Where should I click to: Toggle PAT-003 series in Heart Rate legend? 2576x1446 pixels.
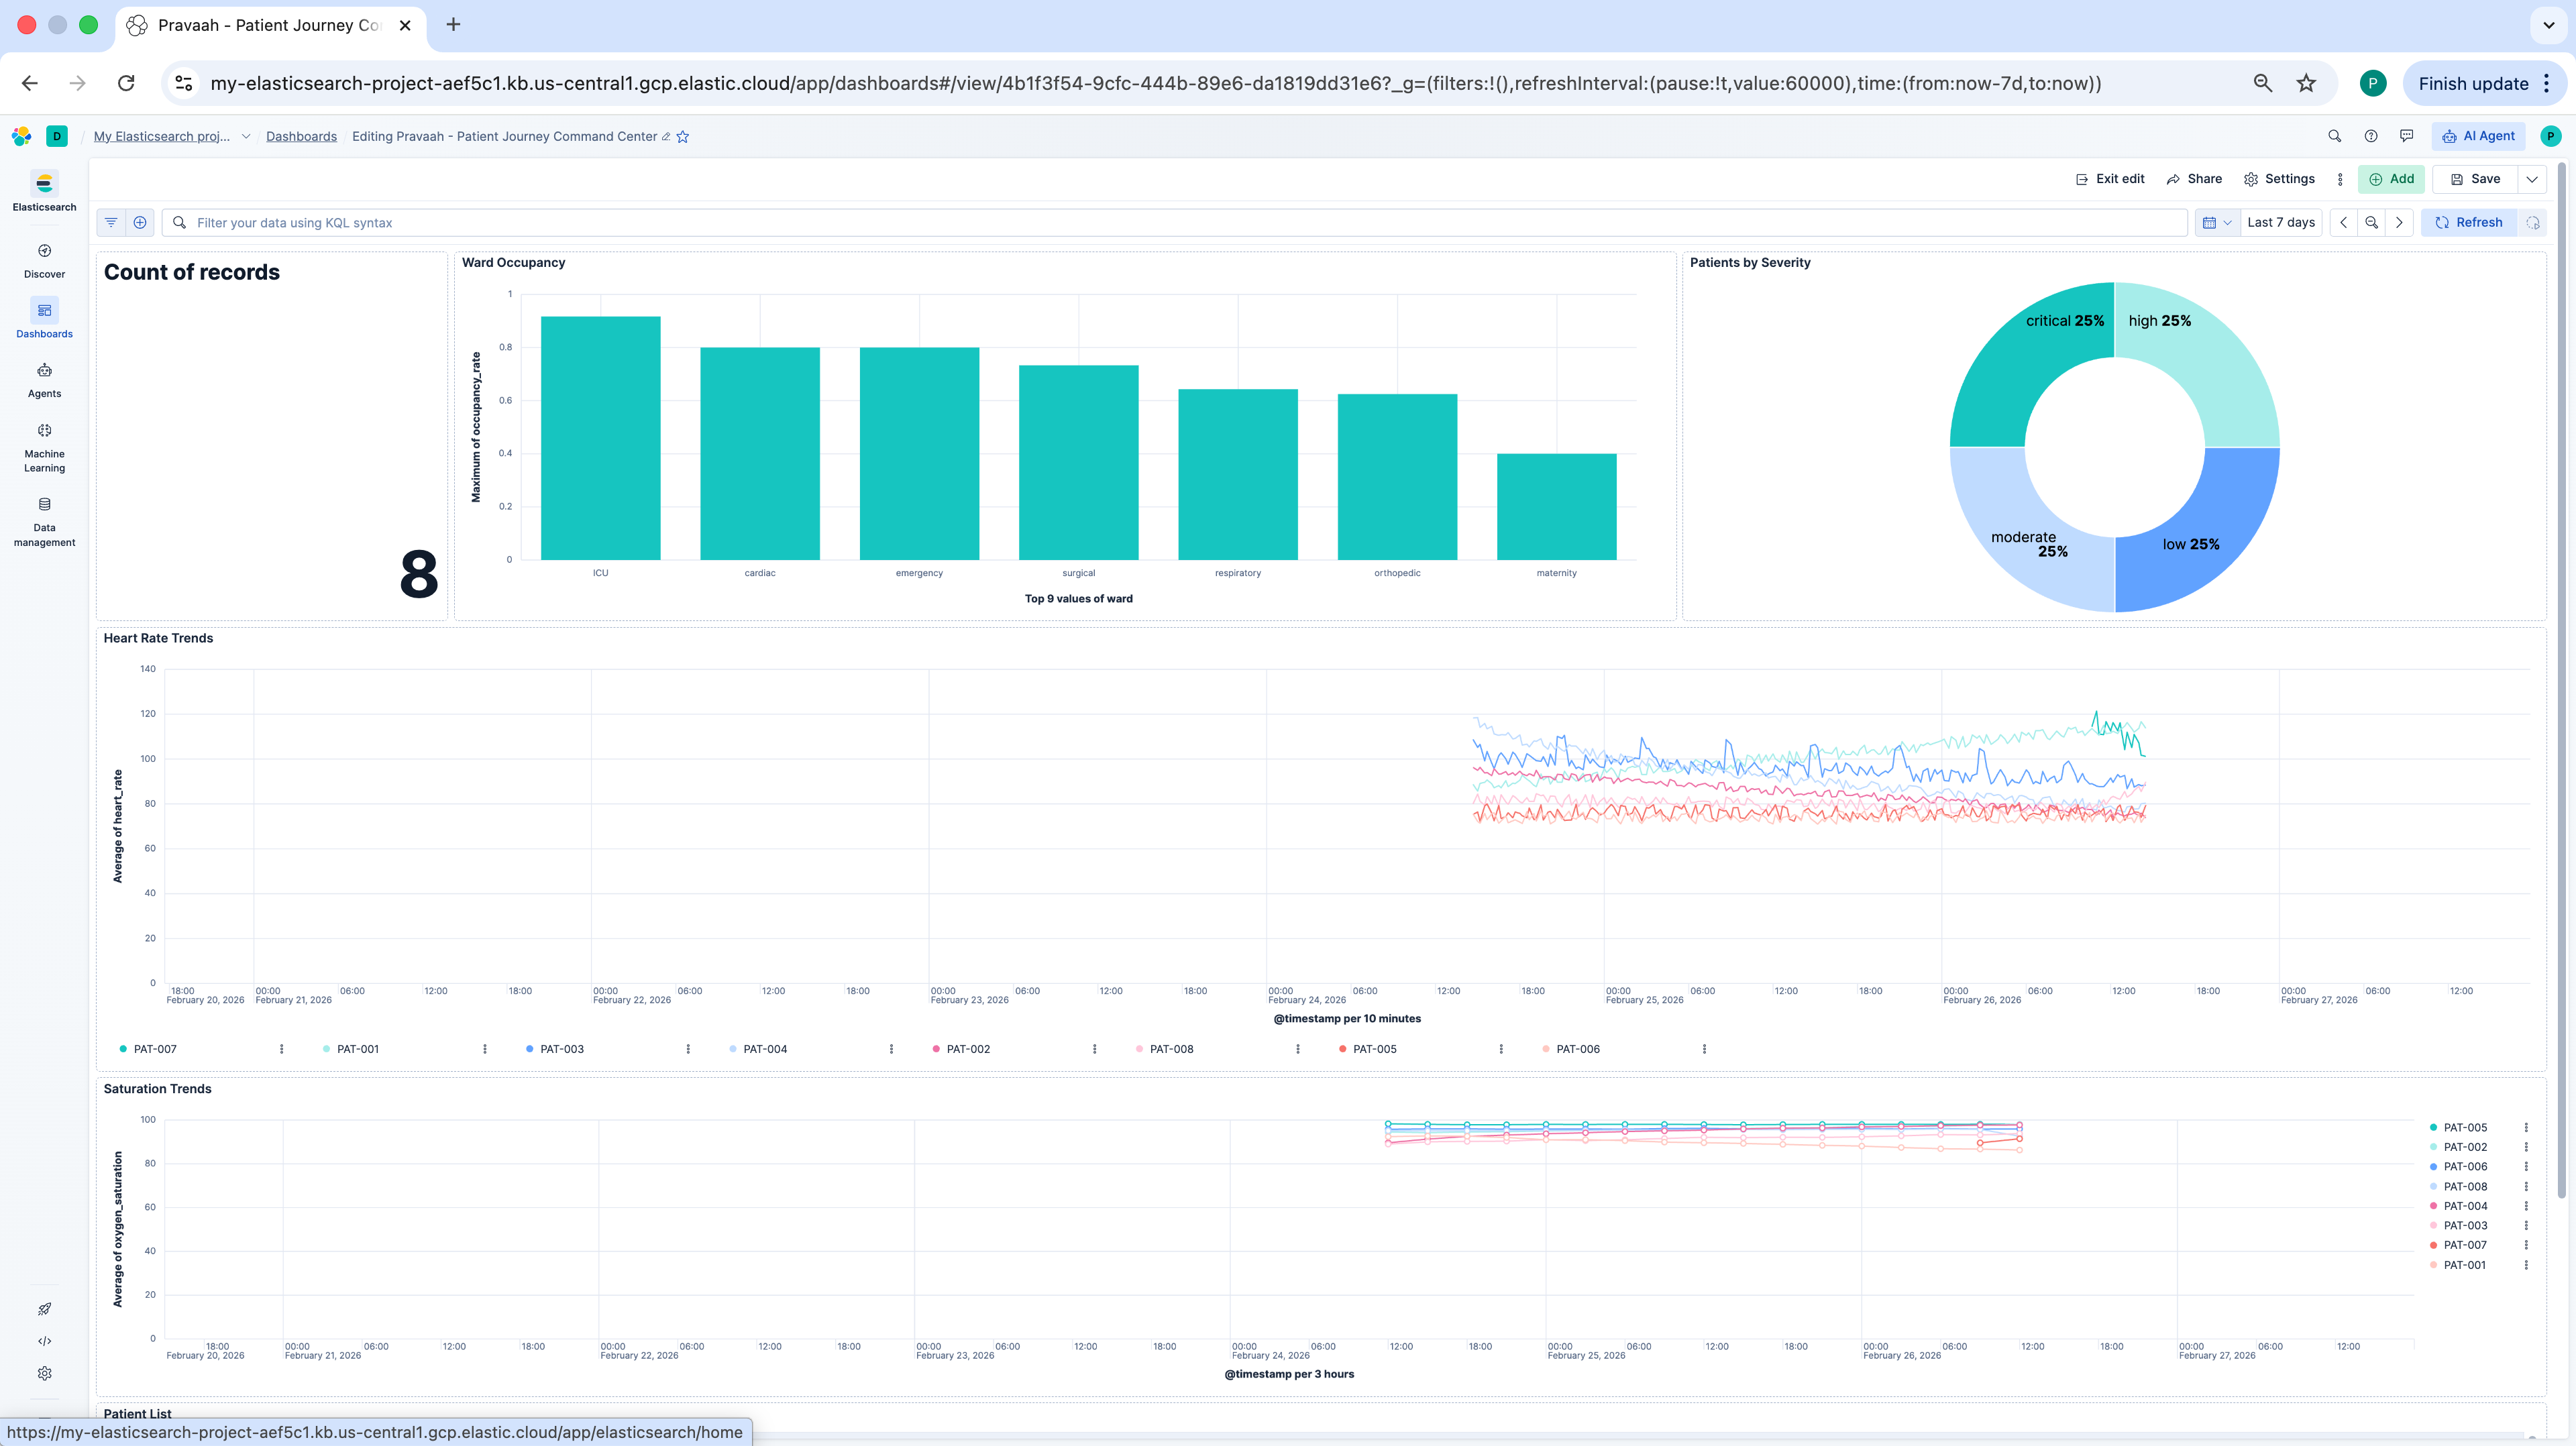(x=561, y=1049)
